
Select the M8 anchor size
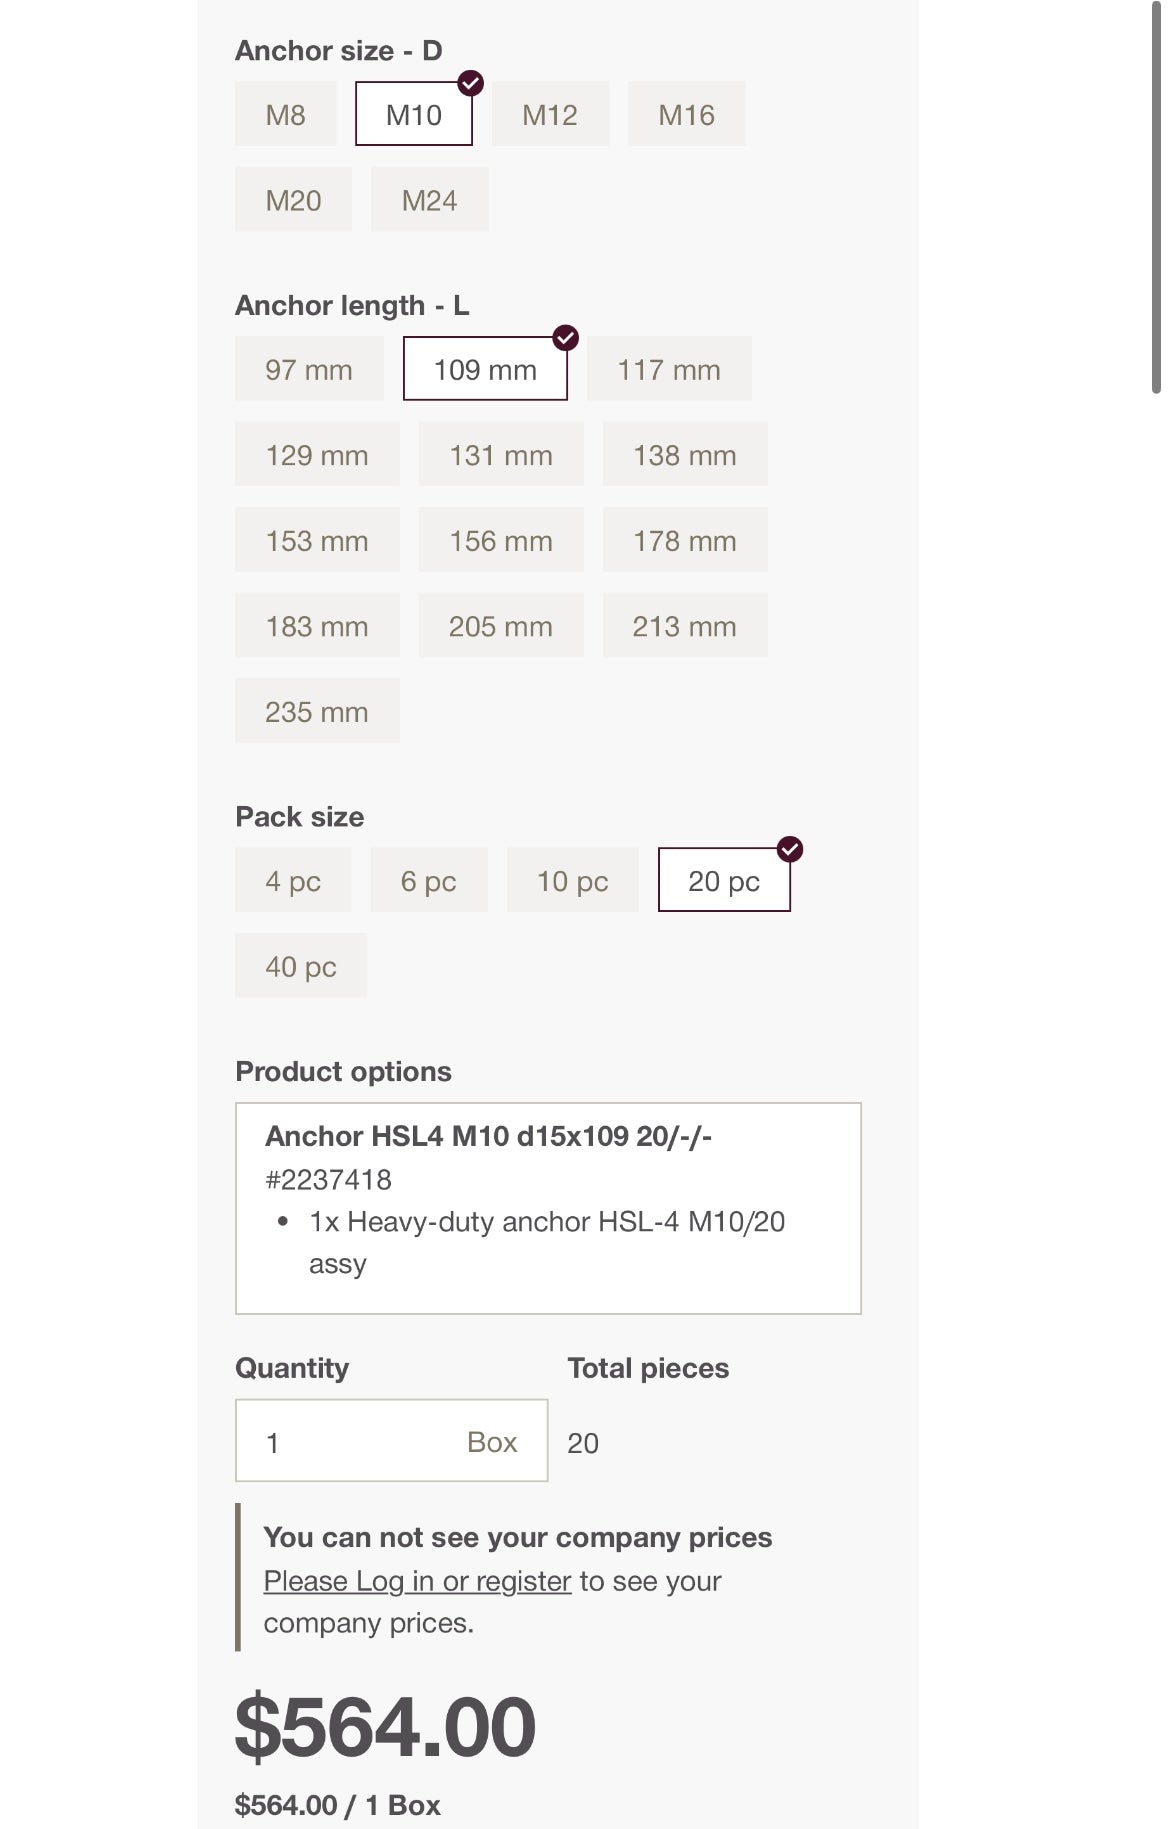(285, 115)
